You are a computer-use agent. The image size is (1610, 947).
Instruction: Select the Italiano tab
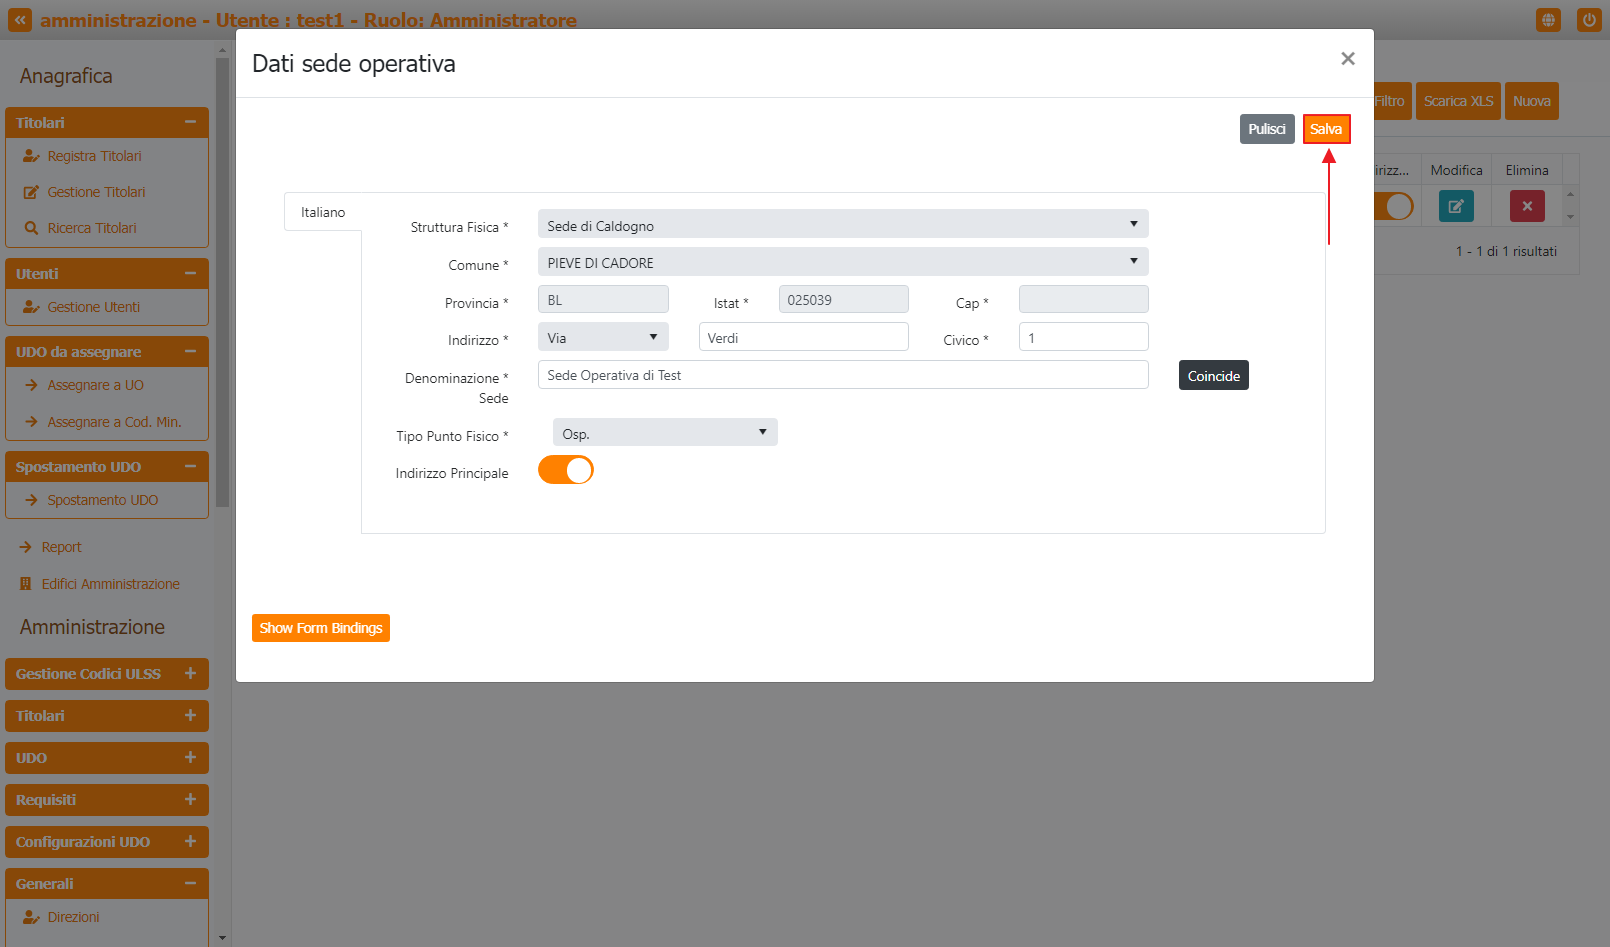click(x=323, y=212)
